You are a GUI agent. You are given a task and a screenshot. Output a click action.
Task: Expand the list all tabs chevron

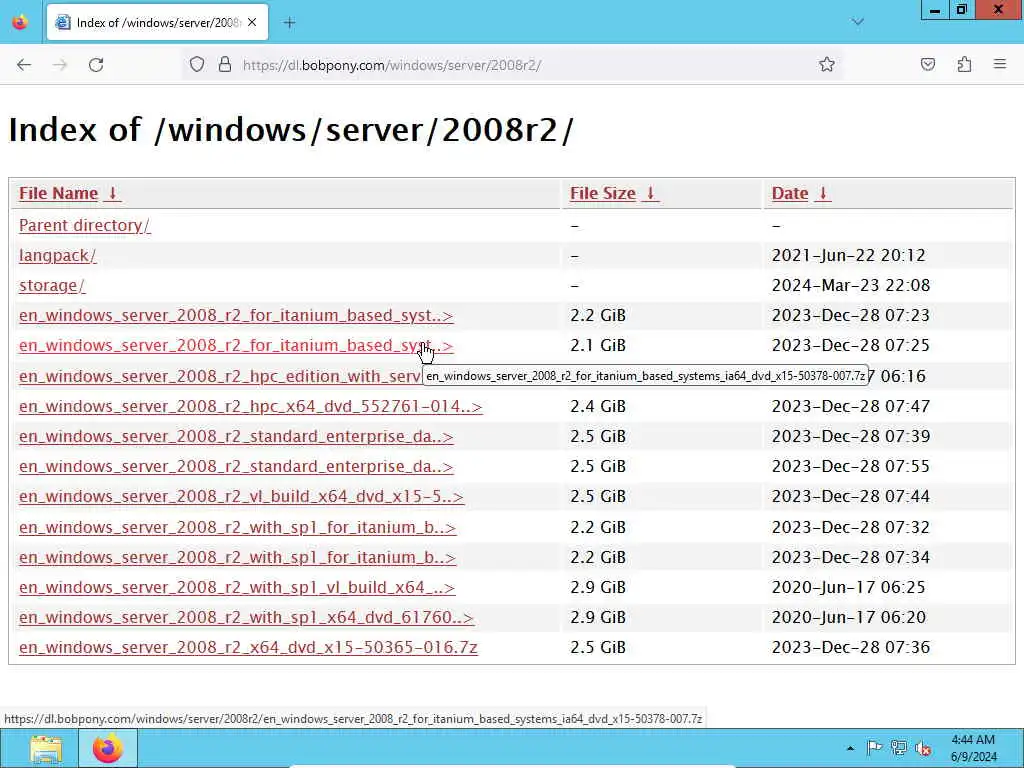click(x=857, y=22)
